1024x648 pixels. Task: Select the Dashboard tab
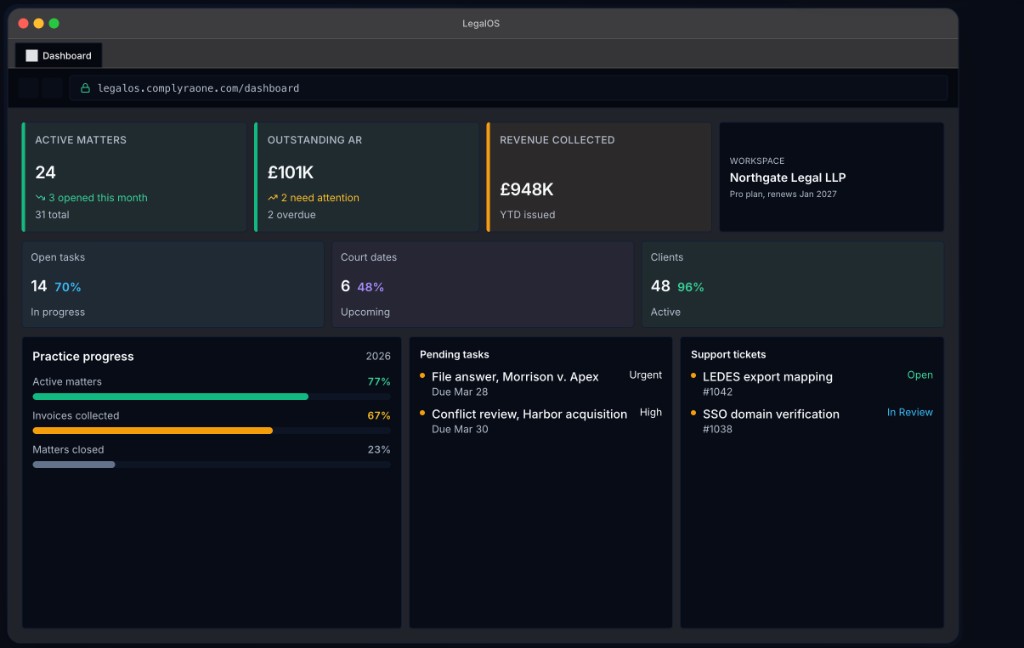59,56
